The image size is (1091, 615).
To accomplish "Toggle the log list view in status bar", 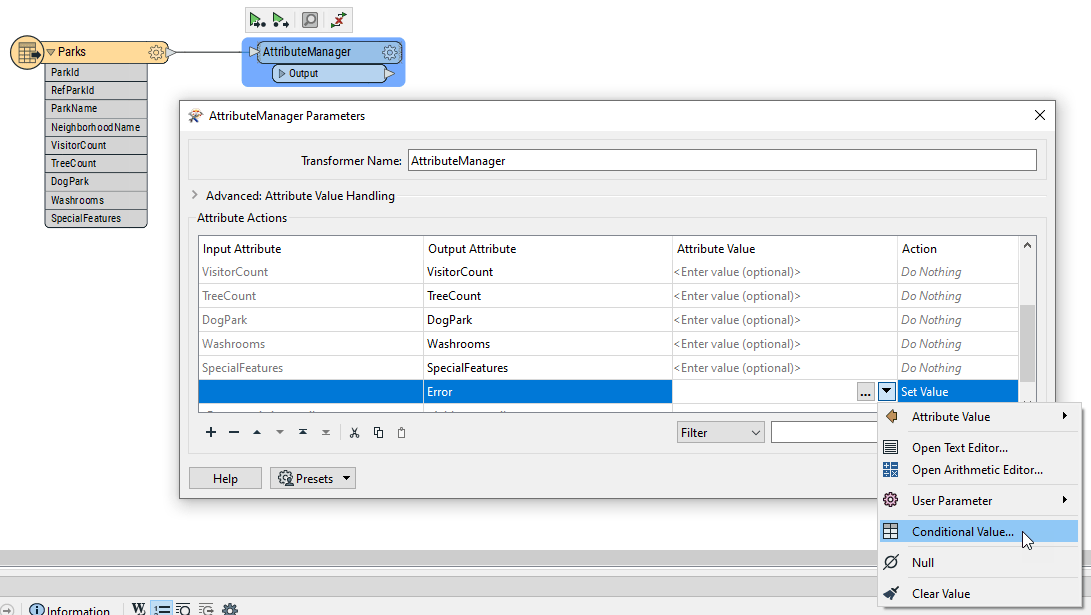I will coord(161,609).
